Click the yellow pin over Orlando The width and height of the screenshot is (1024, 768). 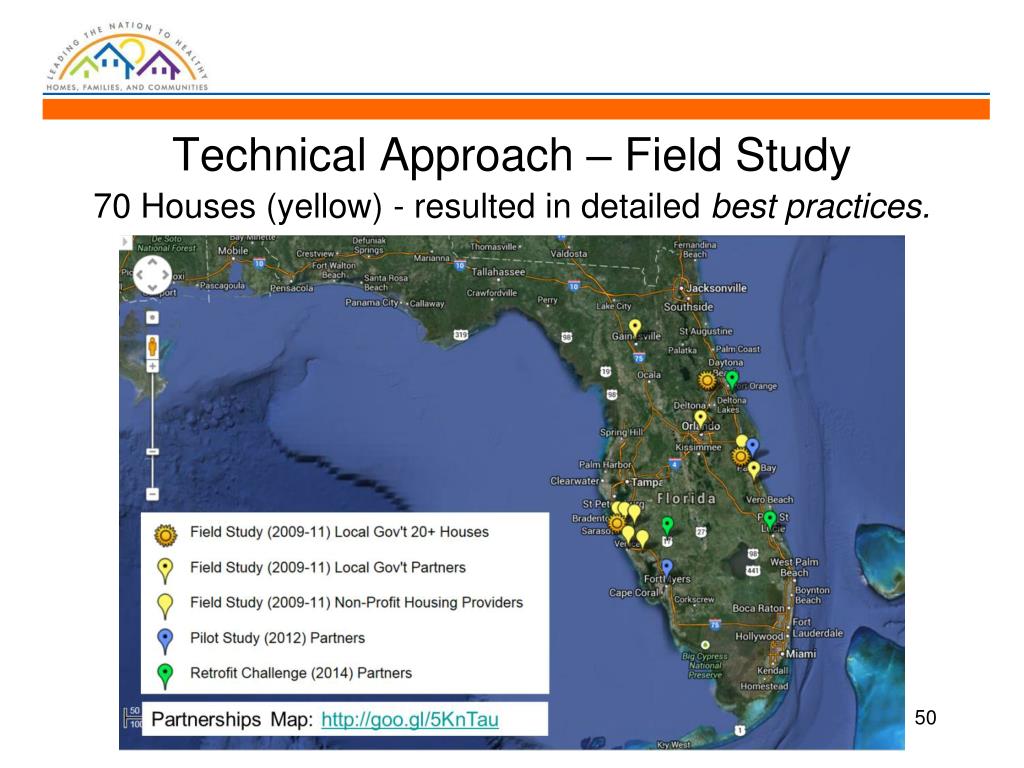700,419
